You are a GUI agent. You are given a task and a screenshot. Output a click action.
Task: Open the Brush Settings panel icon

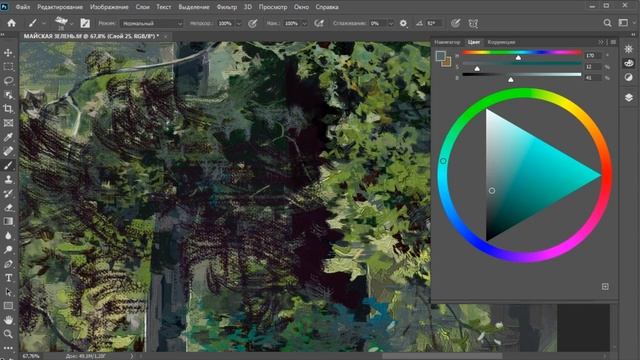85,23
